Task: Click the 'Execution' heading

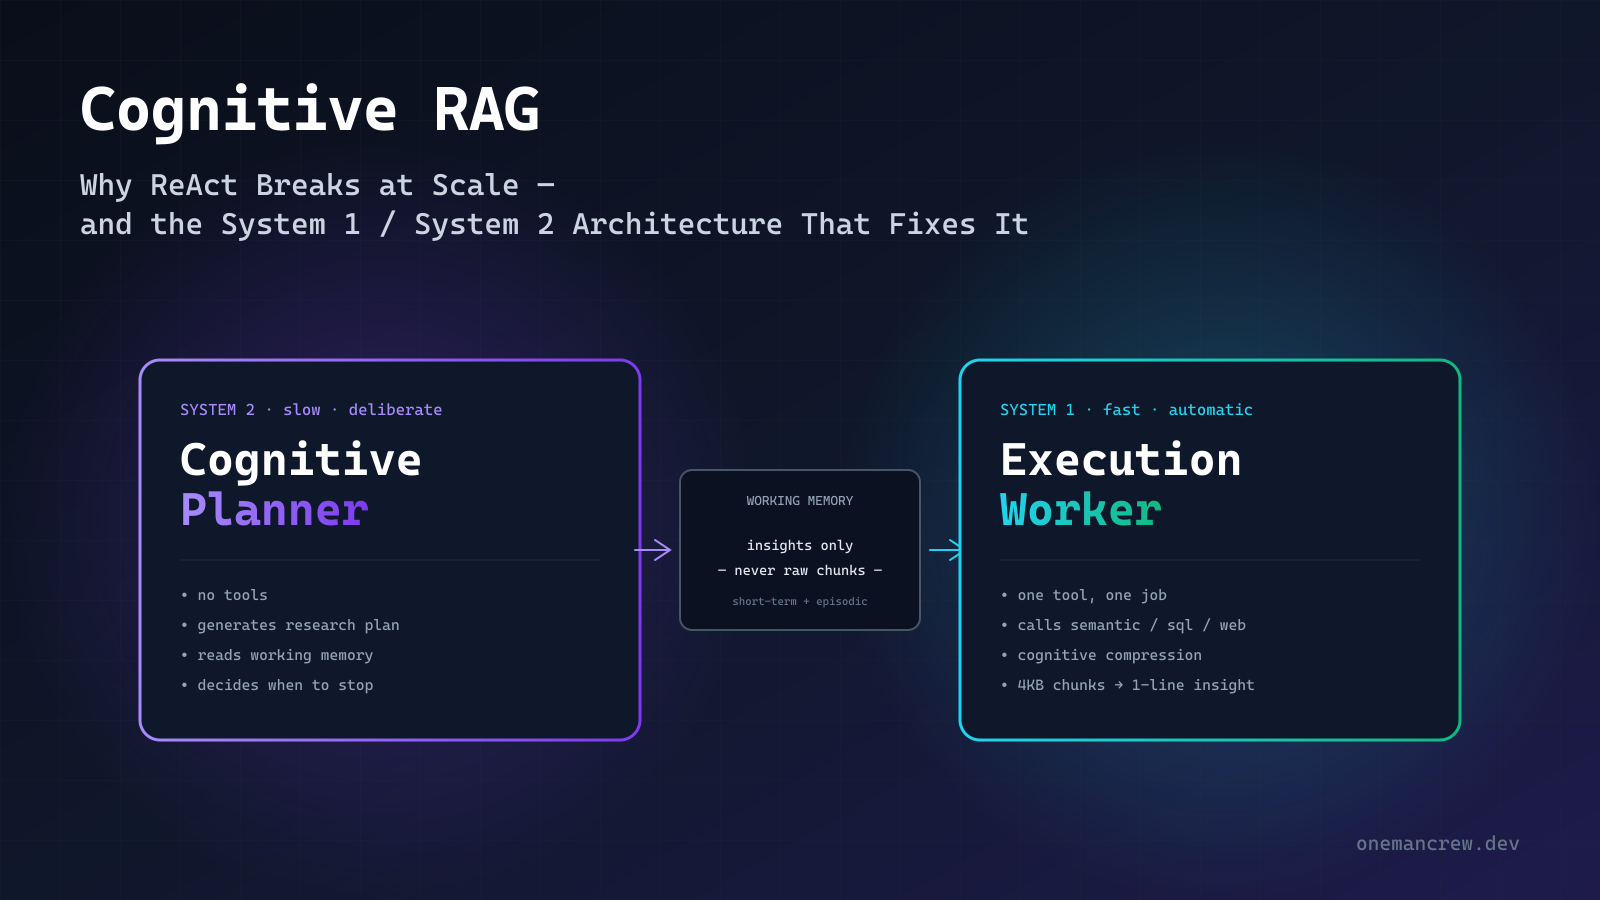Action: tap(1121, 460)
